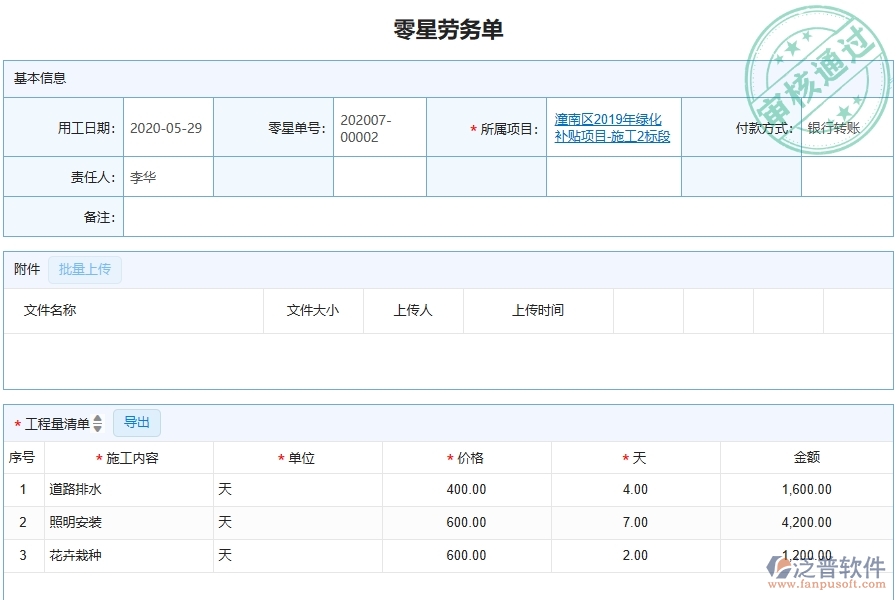
Task: Click the 备注 remarks input area
Action: click(400, 216)
